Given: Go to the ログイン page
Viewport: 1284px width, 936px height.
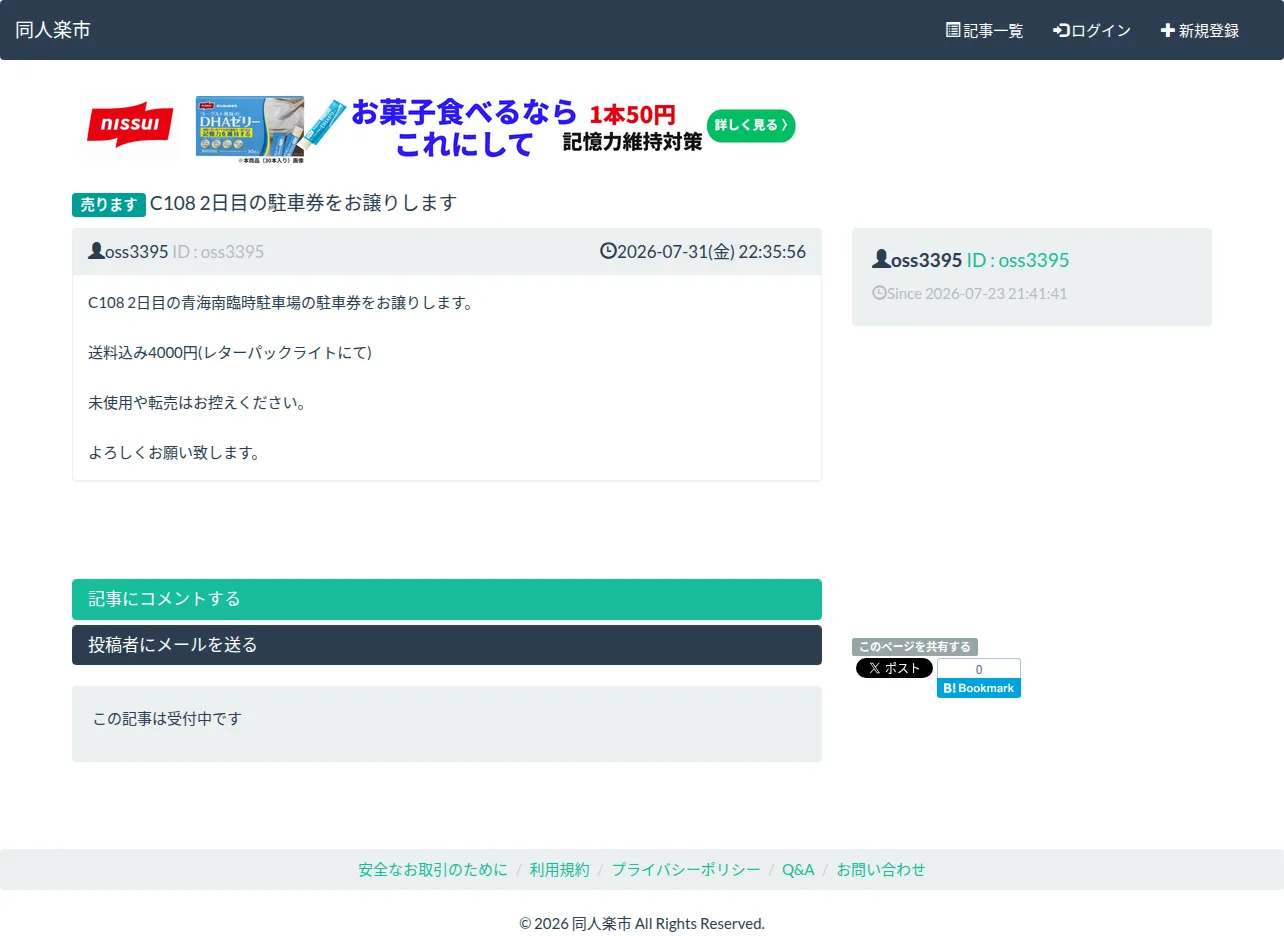Looking at the screenshot, I should pos(1091,30).
